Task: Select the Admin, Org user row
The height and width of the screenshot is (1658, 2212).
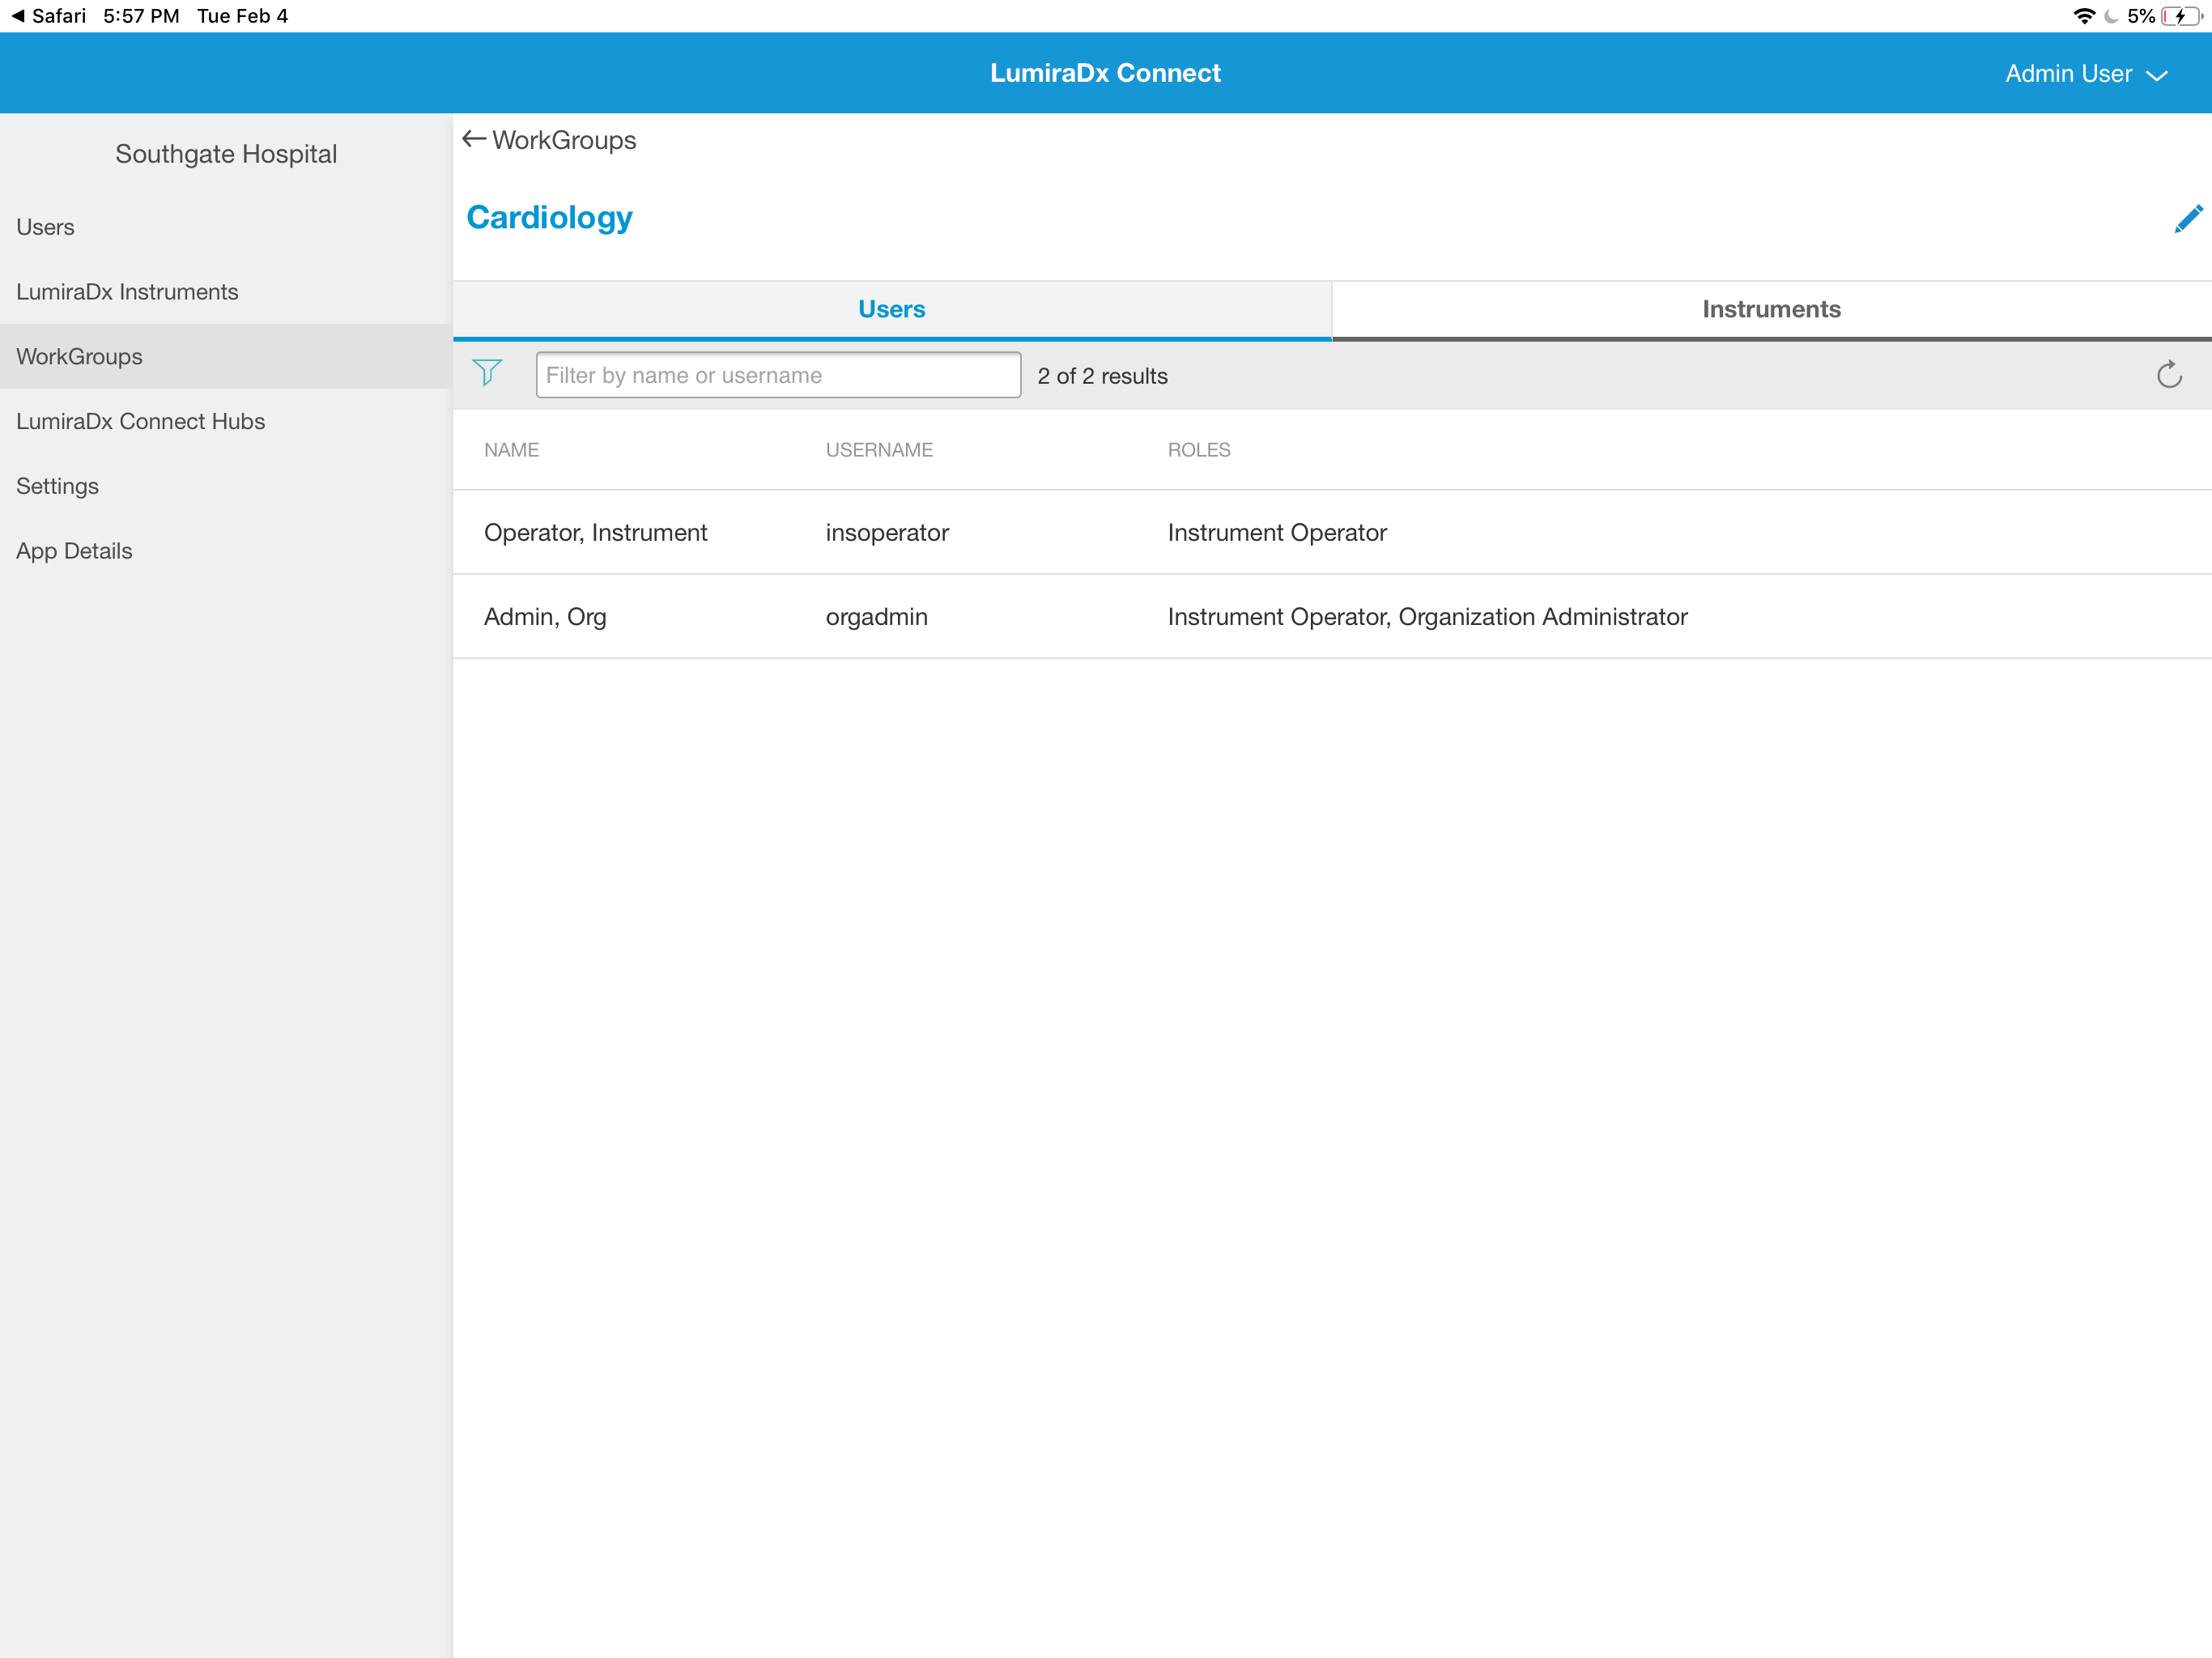Action: pyautogui.click(x=1332, y=617)
